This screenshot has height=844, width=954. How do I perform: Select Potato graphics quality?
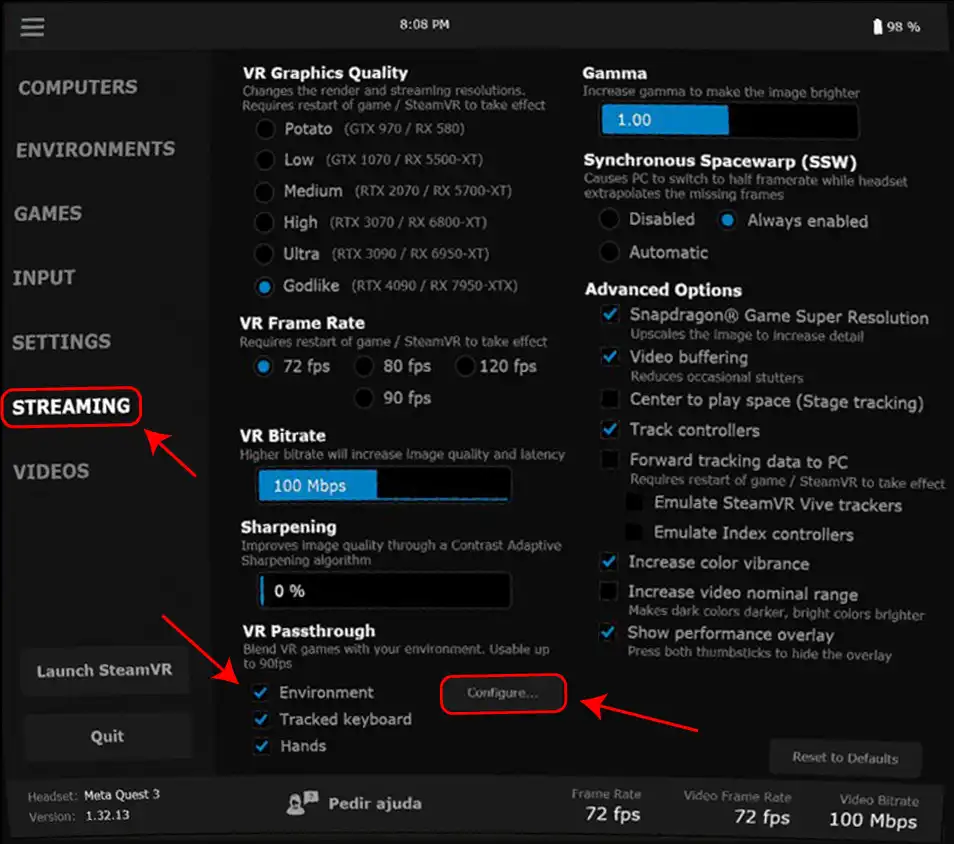click(x=265, y=129)
